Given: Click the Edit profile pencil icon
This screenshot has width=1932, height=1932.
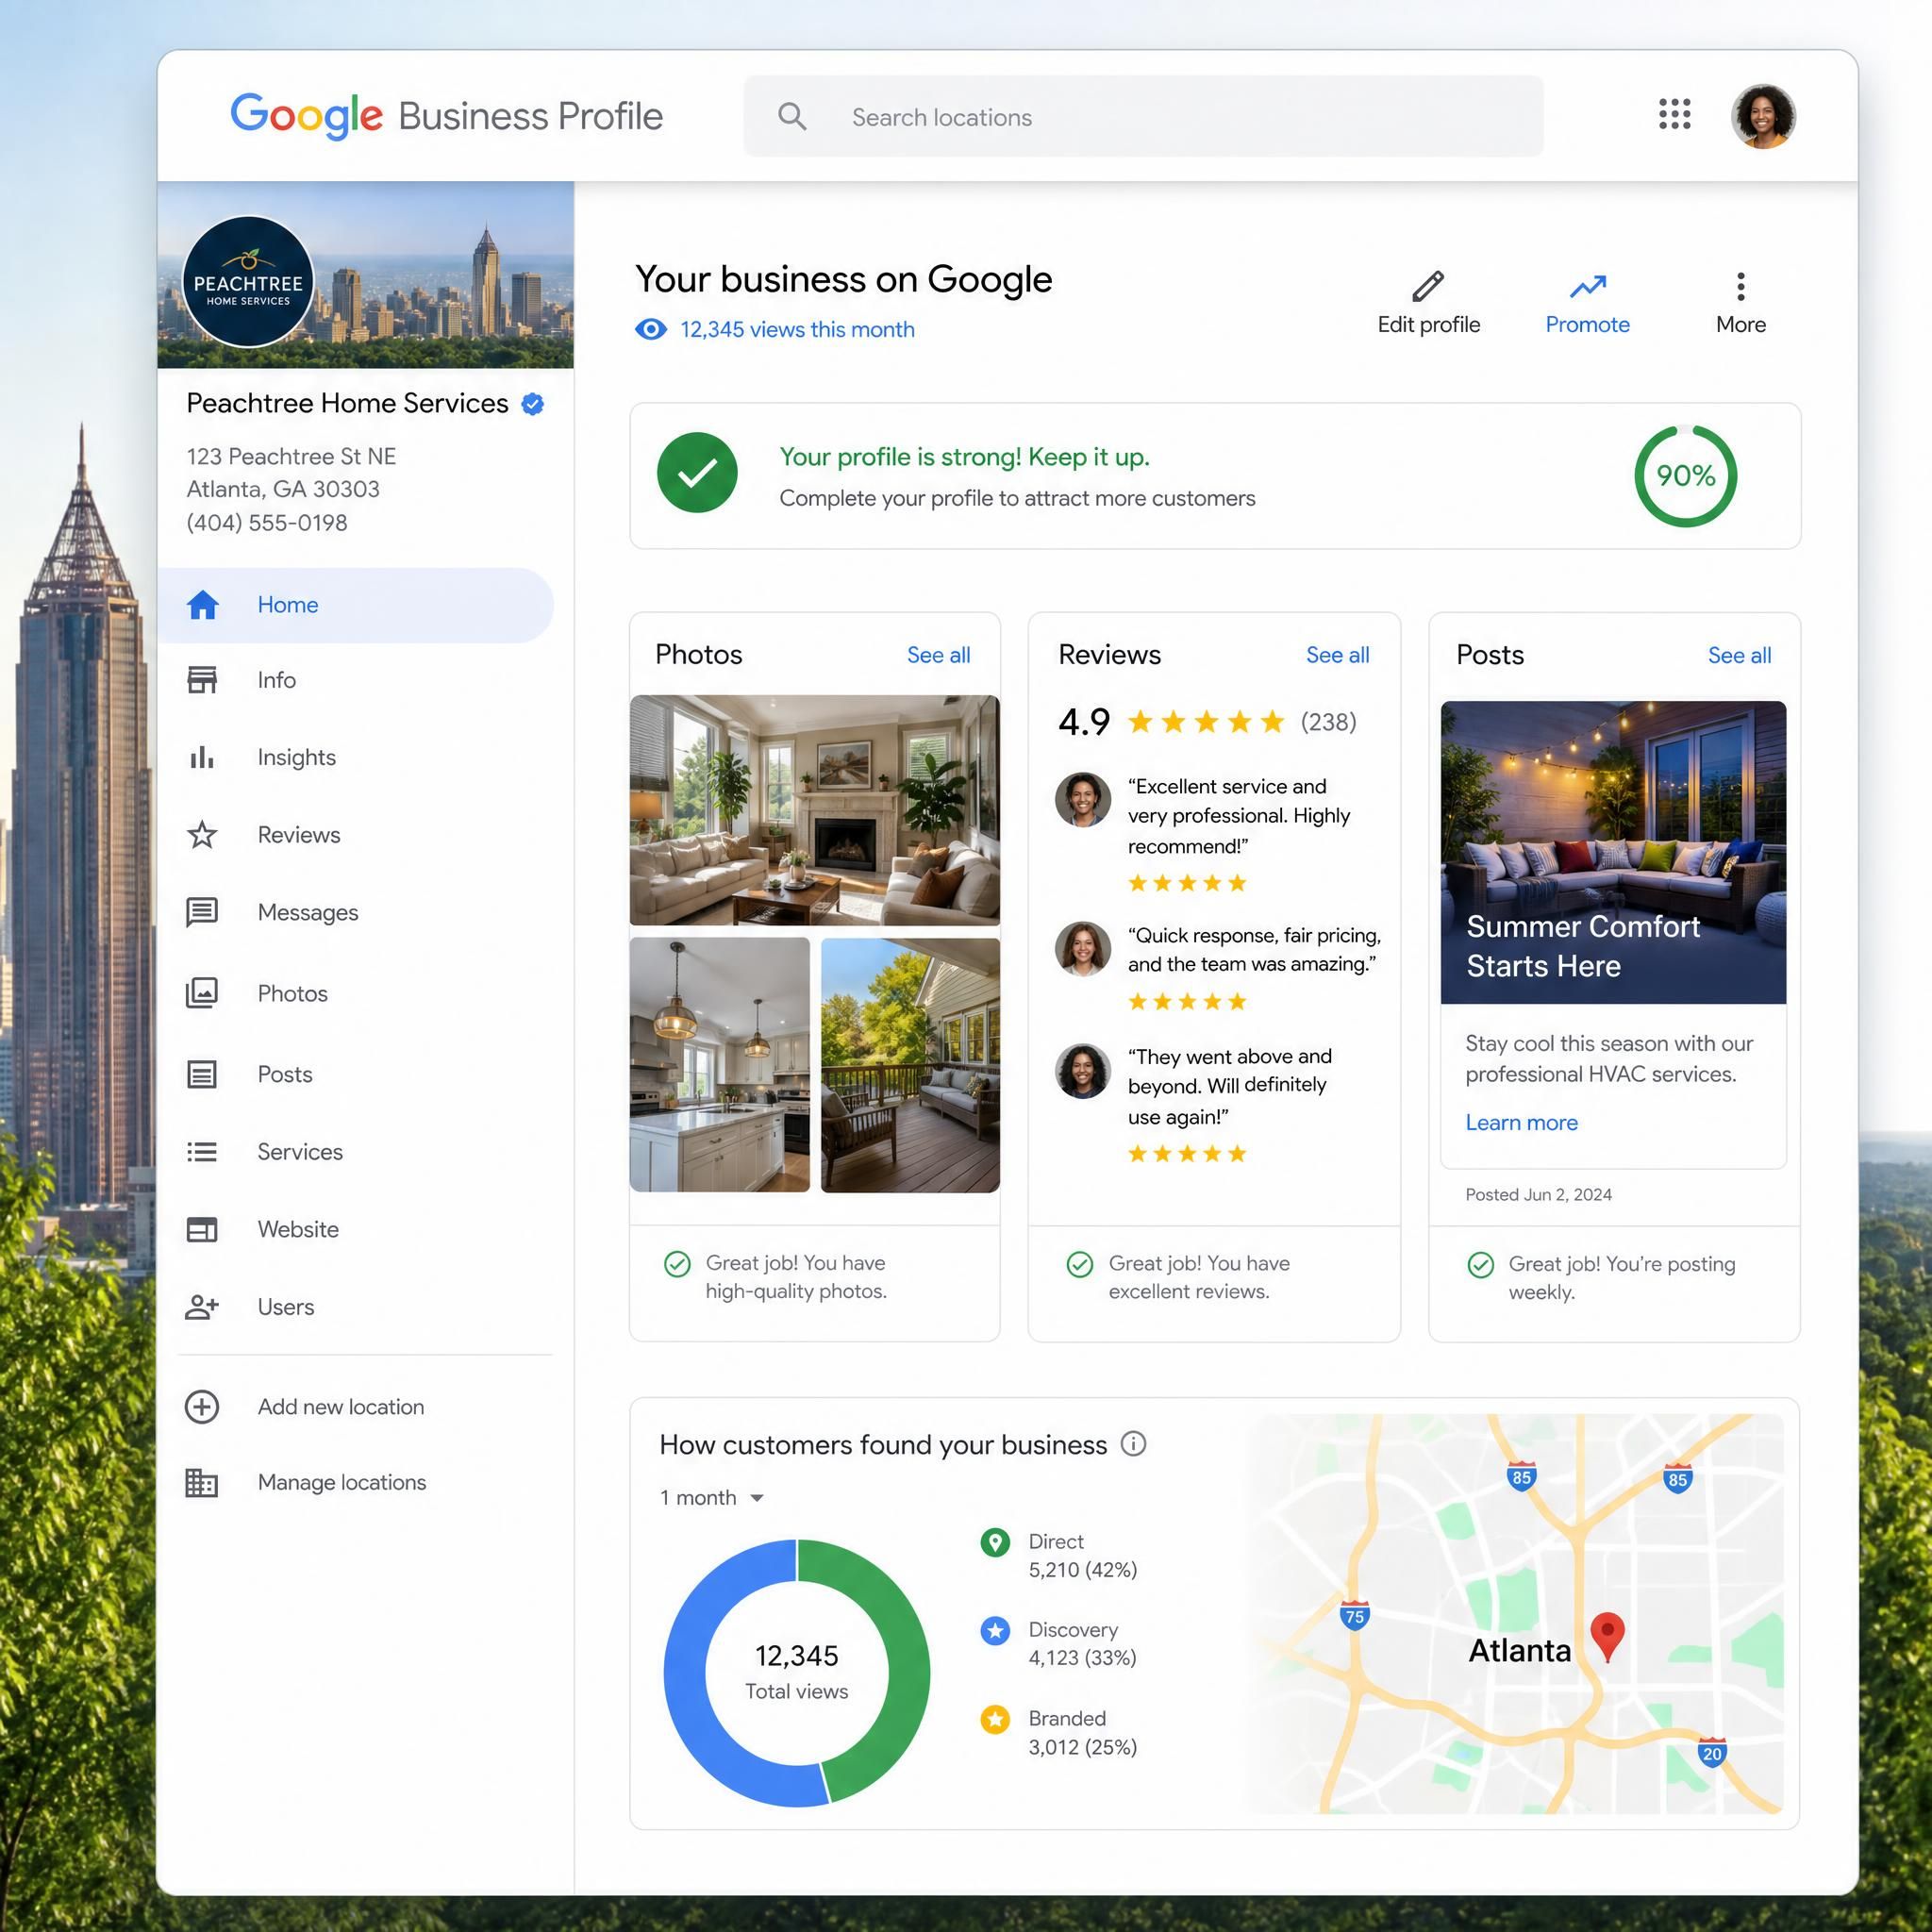Looking at the screenshot, I should (x=1428, y=286).
